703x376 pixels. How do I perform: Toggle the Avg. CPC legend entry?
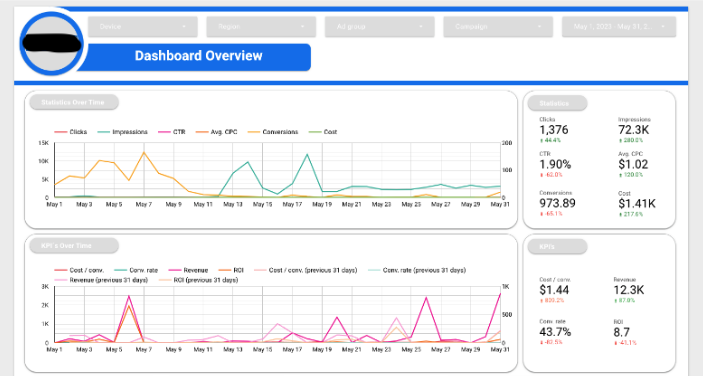pyautogui.click(x=217, y=132)
